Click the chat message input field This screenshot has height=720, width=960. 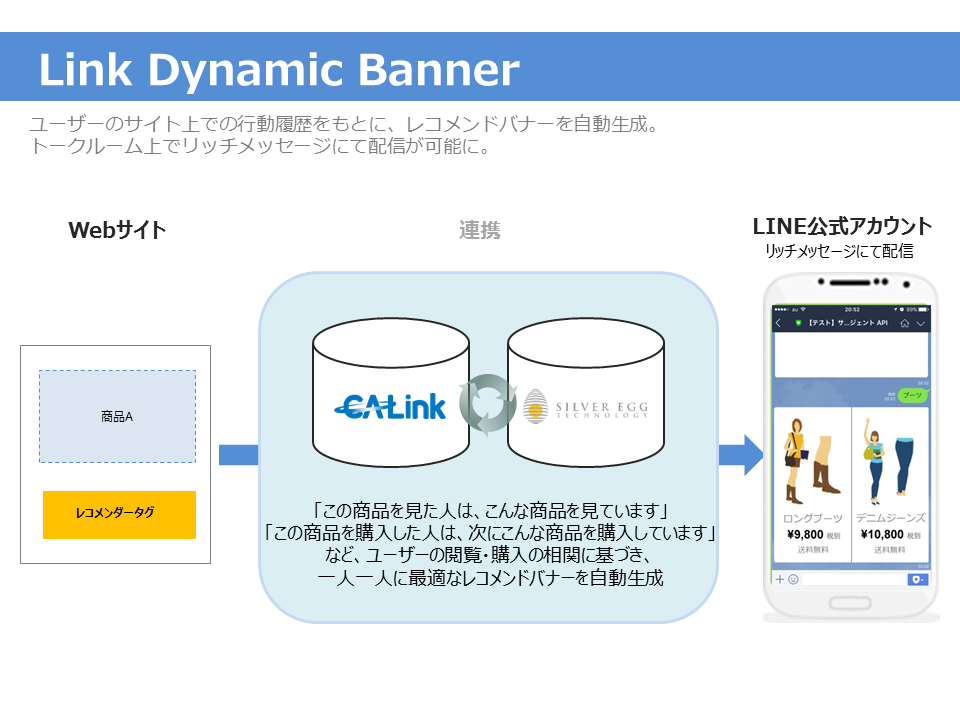coord(853,579)
